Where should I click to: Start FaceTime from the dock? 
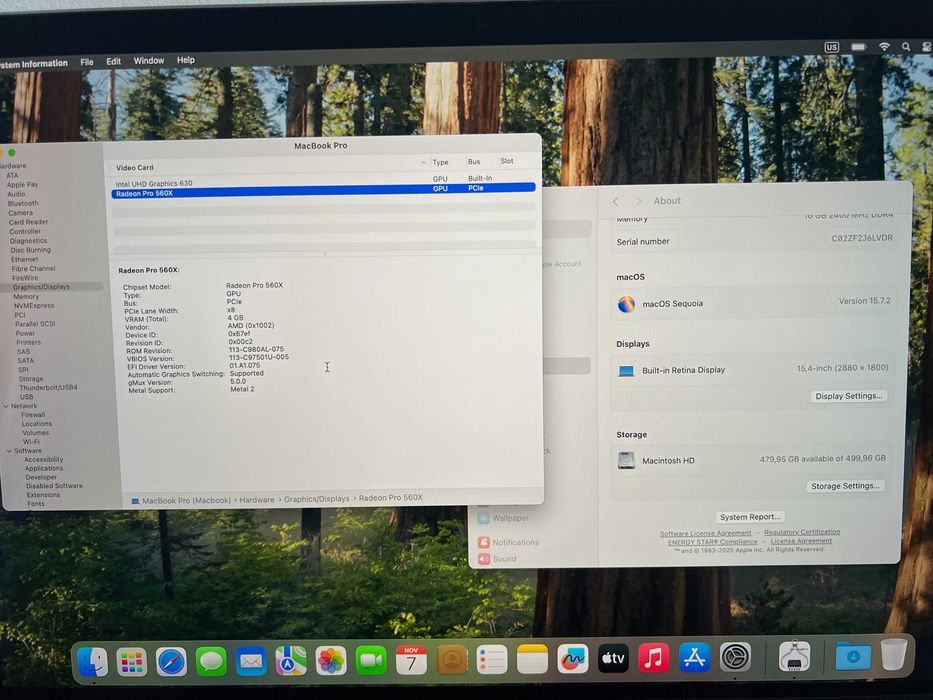371,661
